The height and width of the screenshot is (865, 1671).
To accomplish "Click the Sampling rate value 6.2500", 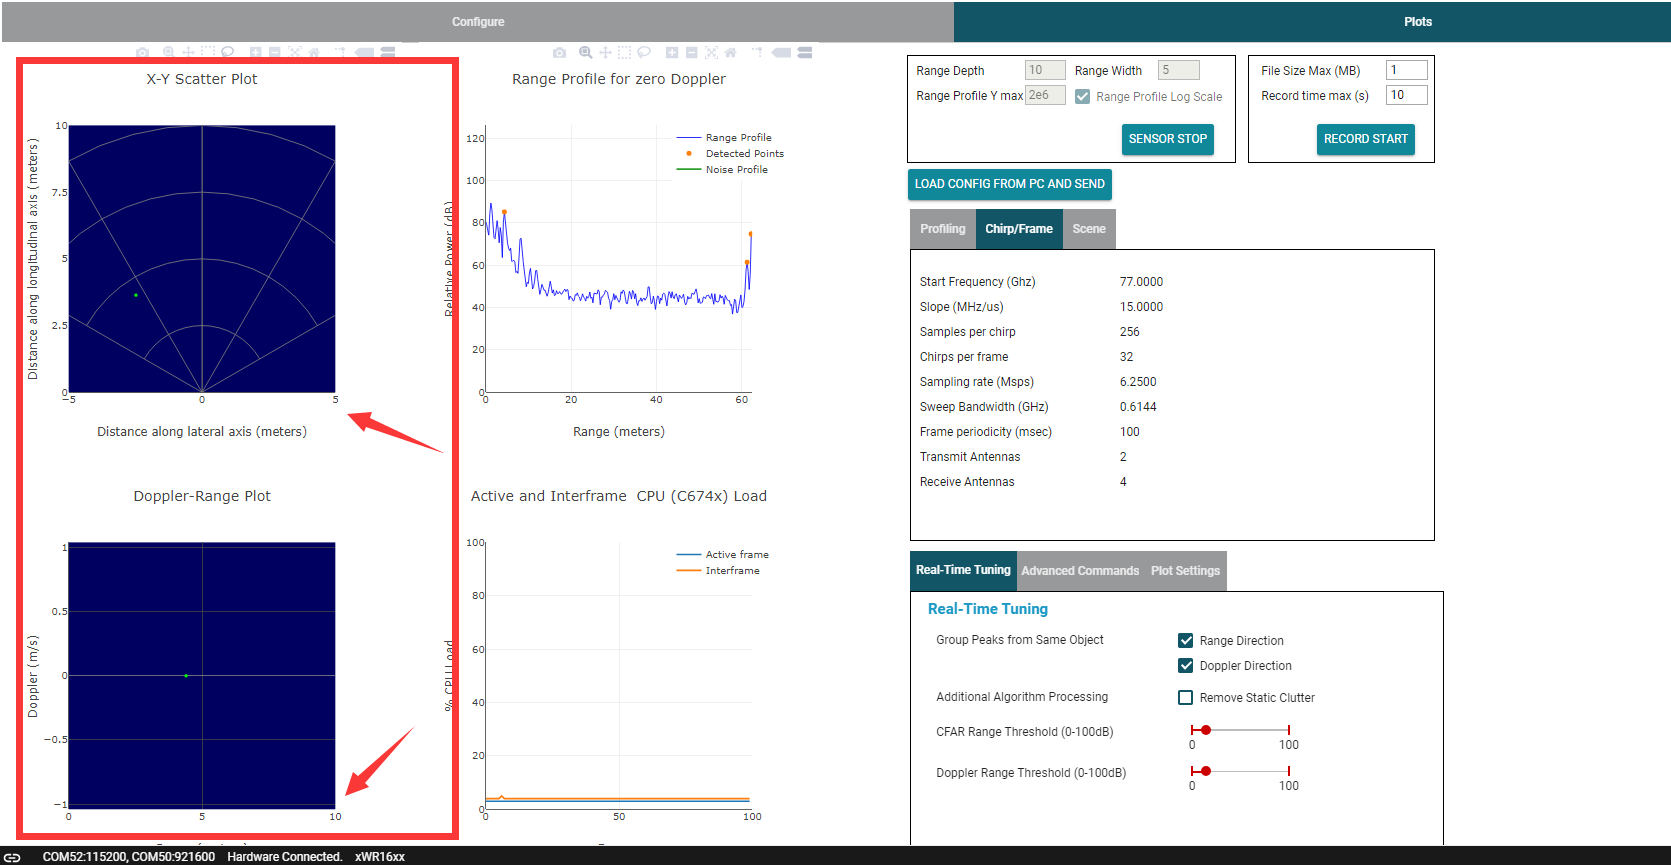I will tap(1138, 382).
